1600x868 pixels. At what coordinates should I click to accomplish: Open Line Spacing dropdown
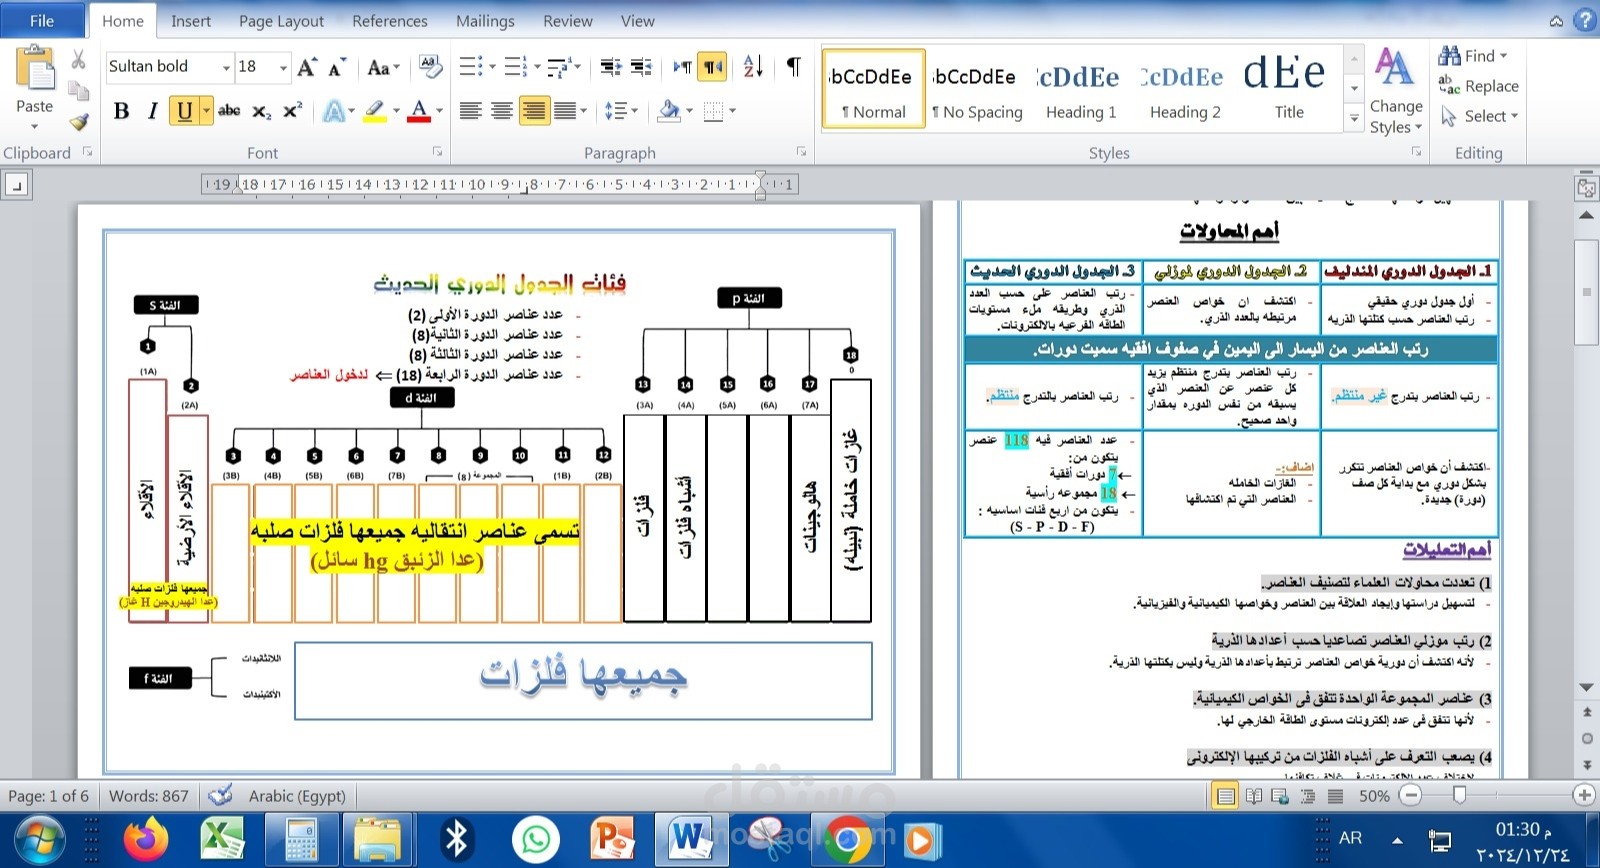[x=621, y=111]
